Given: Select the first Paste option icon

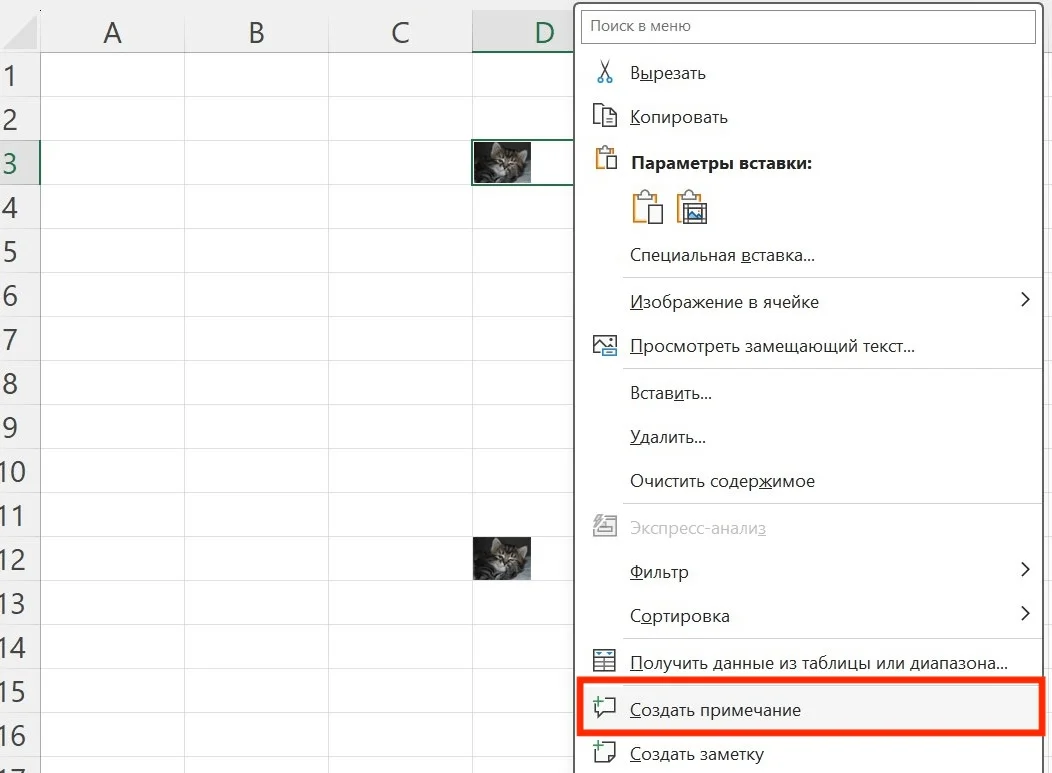Looking at the screenshot, I should tap(647, 207).
